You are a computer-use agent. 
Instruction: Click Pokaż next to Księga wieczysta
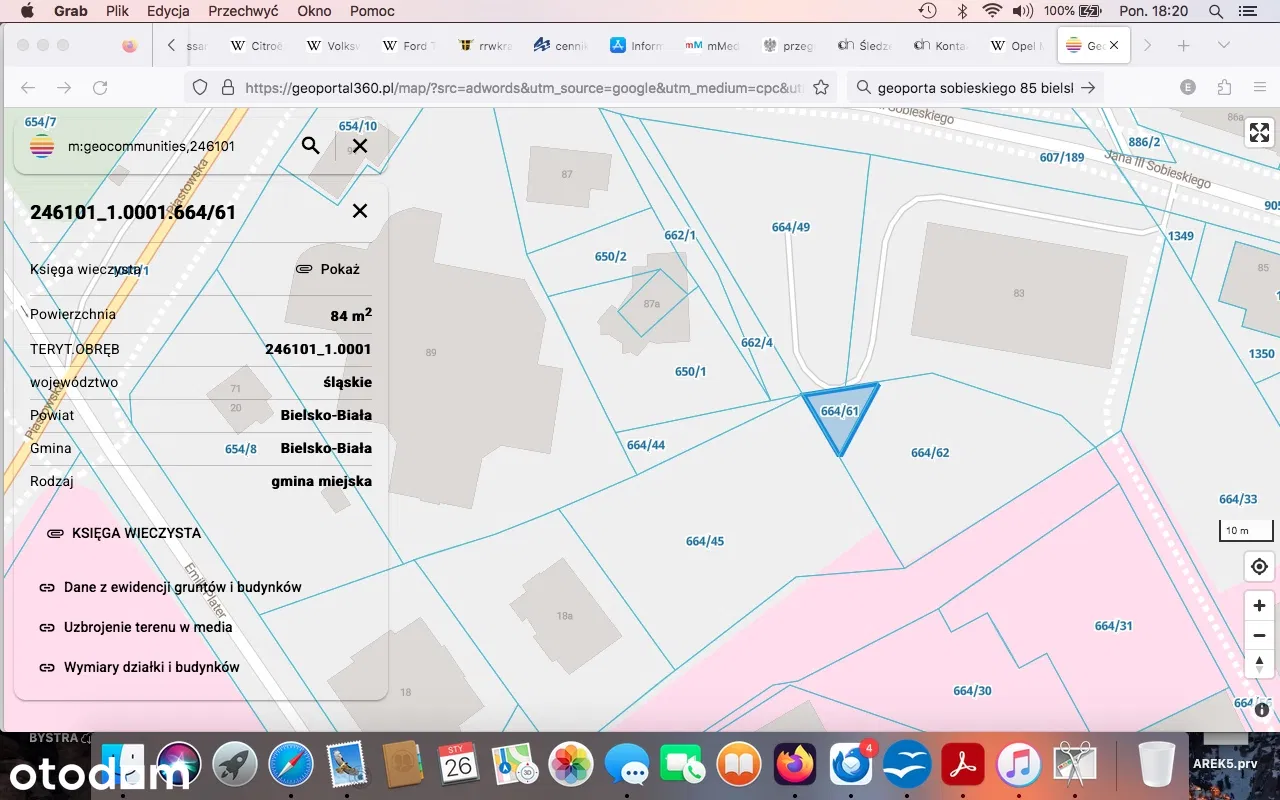point(328,269)
